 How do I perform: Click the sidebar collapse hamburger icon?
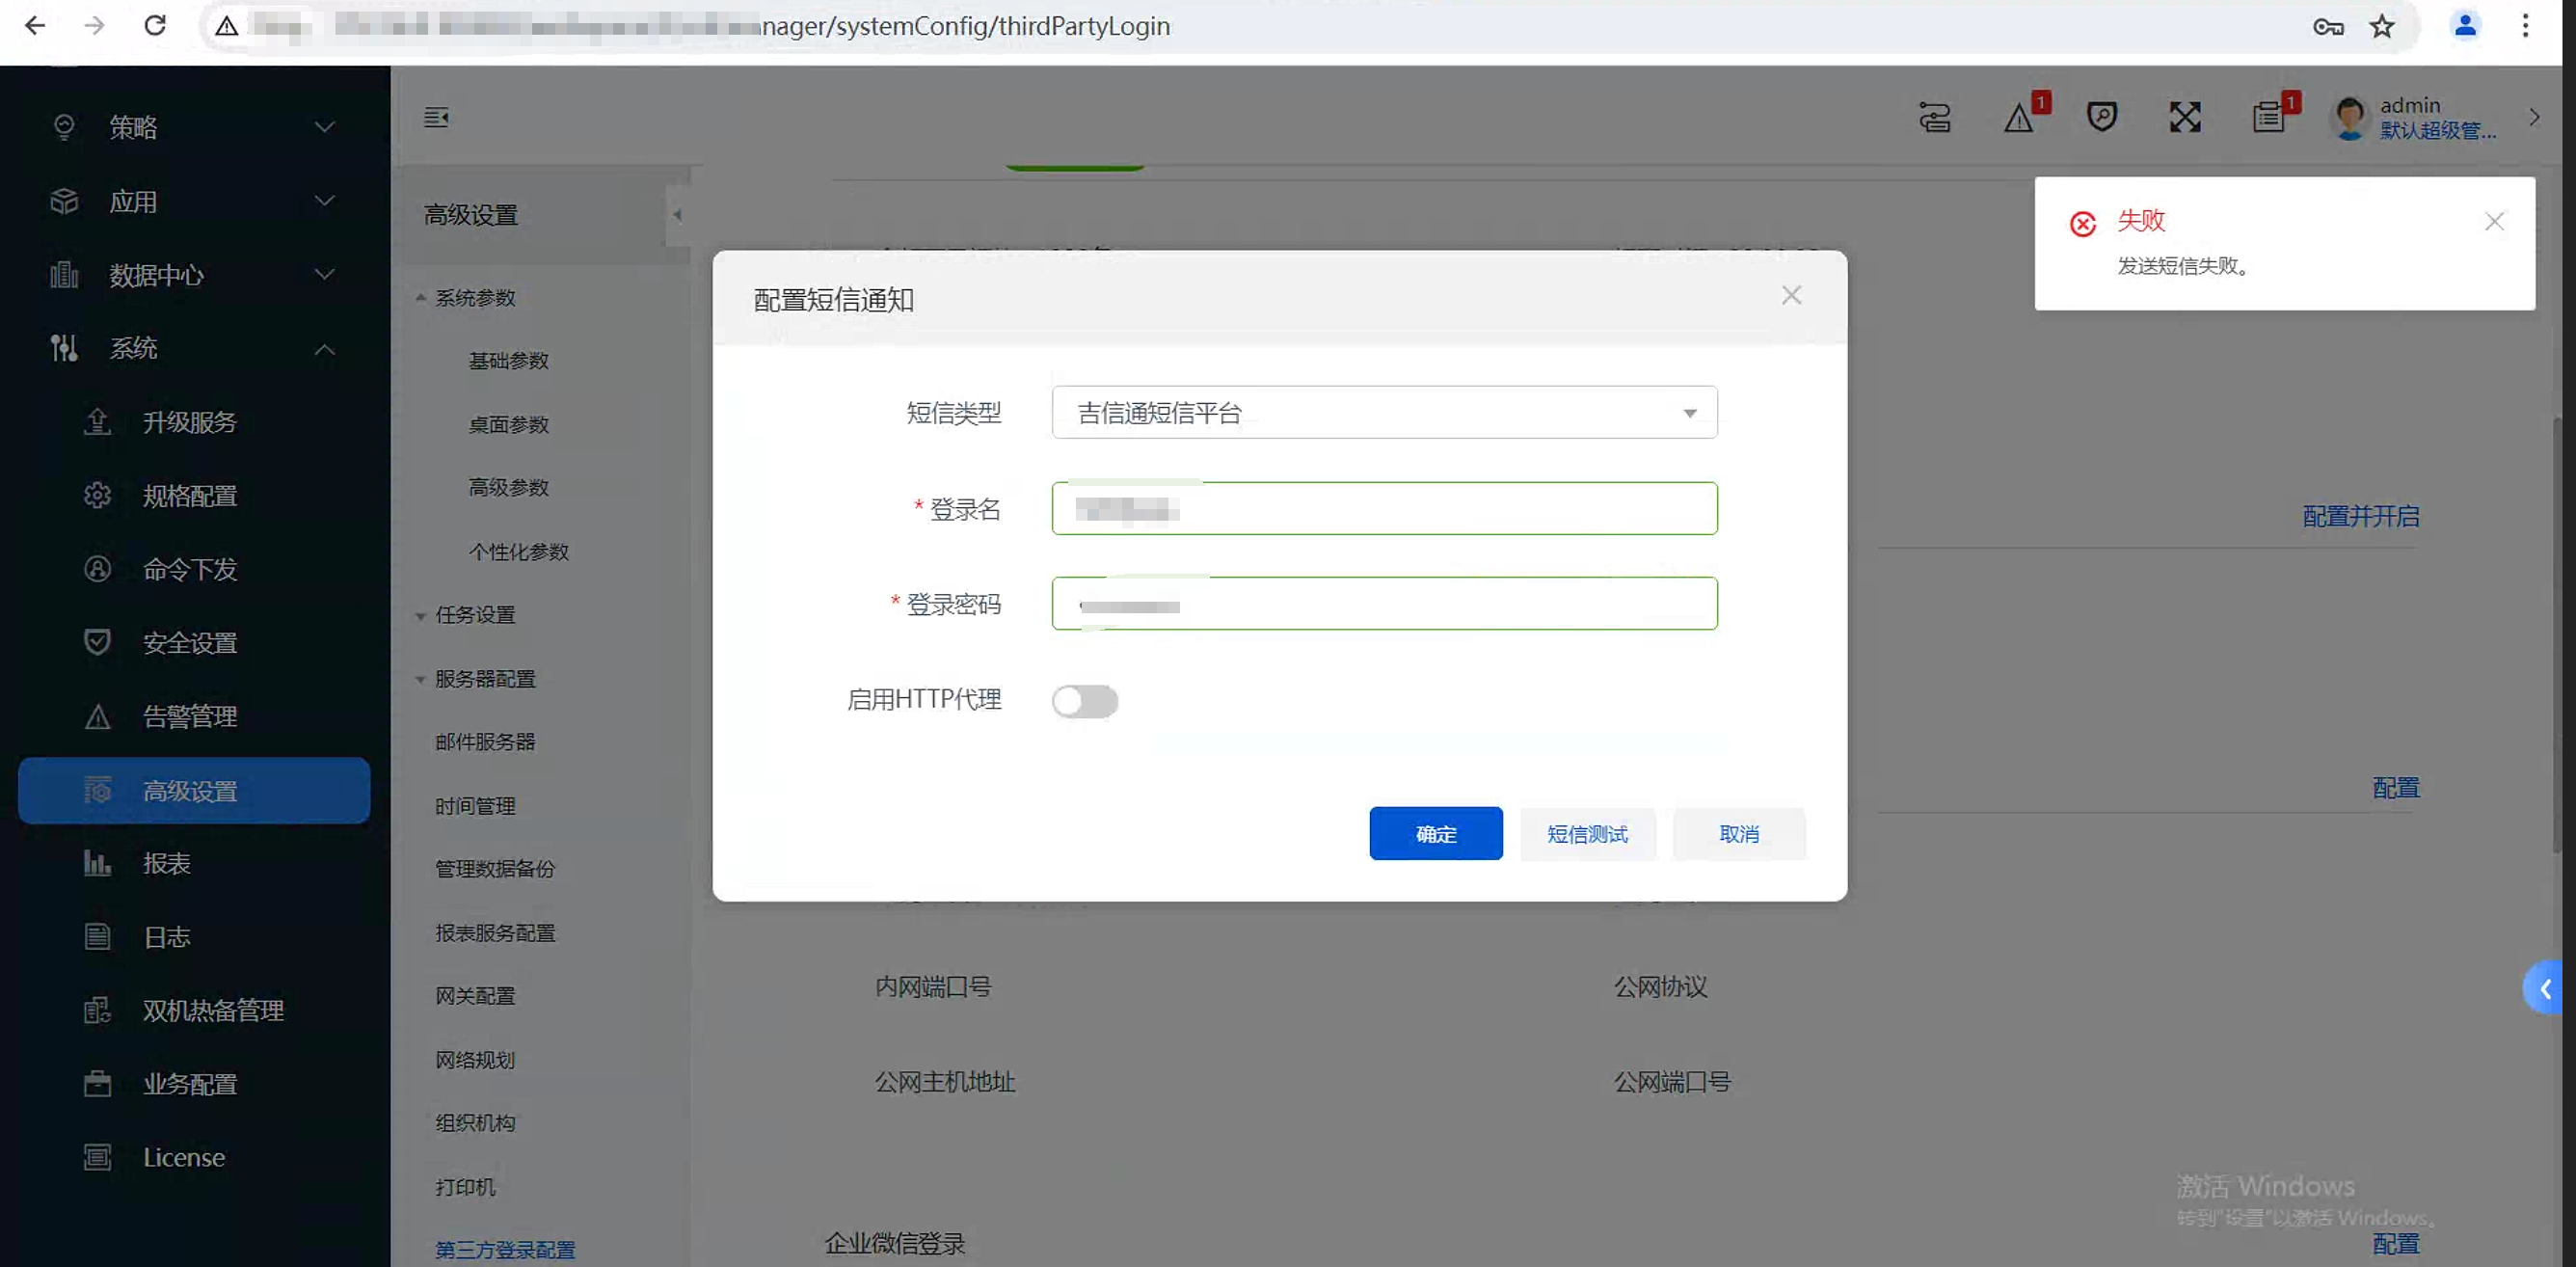436,118
